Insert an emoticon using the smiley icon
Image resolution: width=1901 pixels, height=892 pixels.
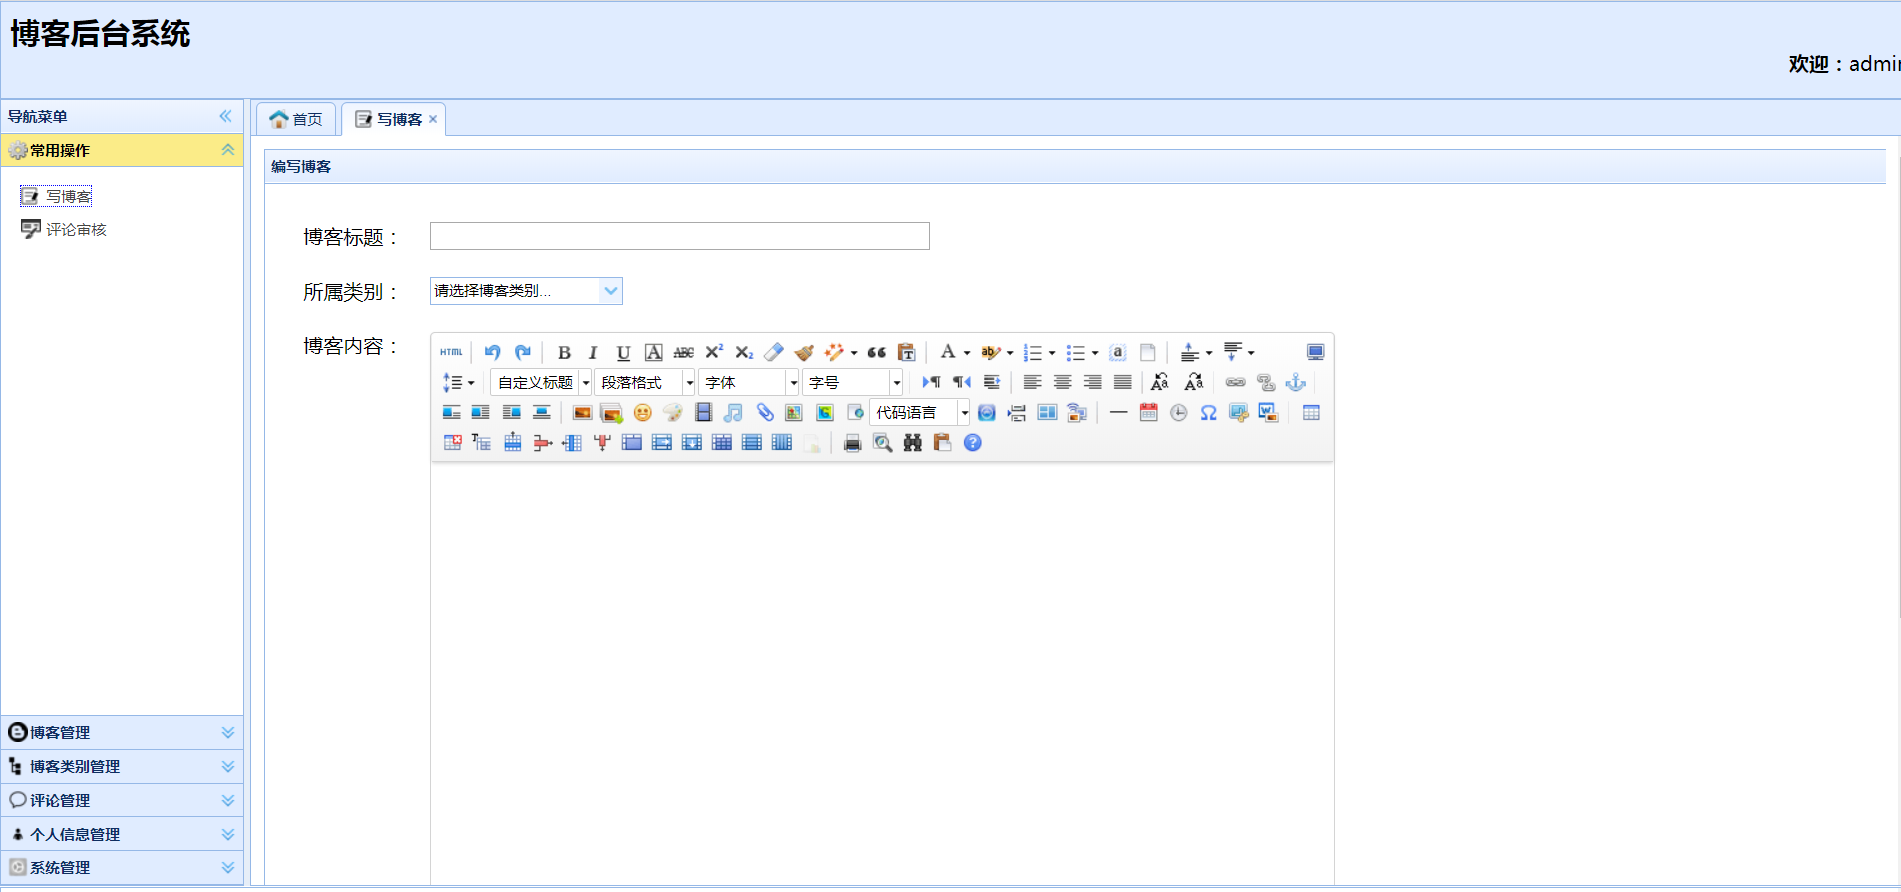(x=642, y=413)
